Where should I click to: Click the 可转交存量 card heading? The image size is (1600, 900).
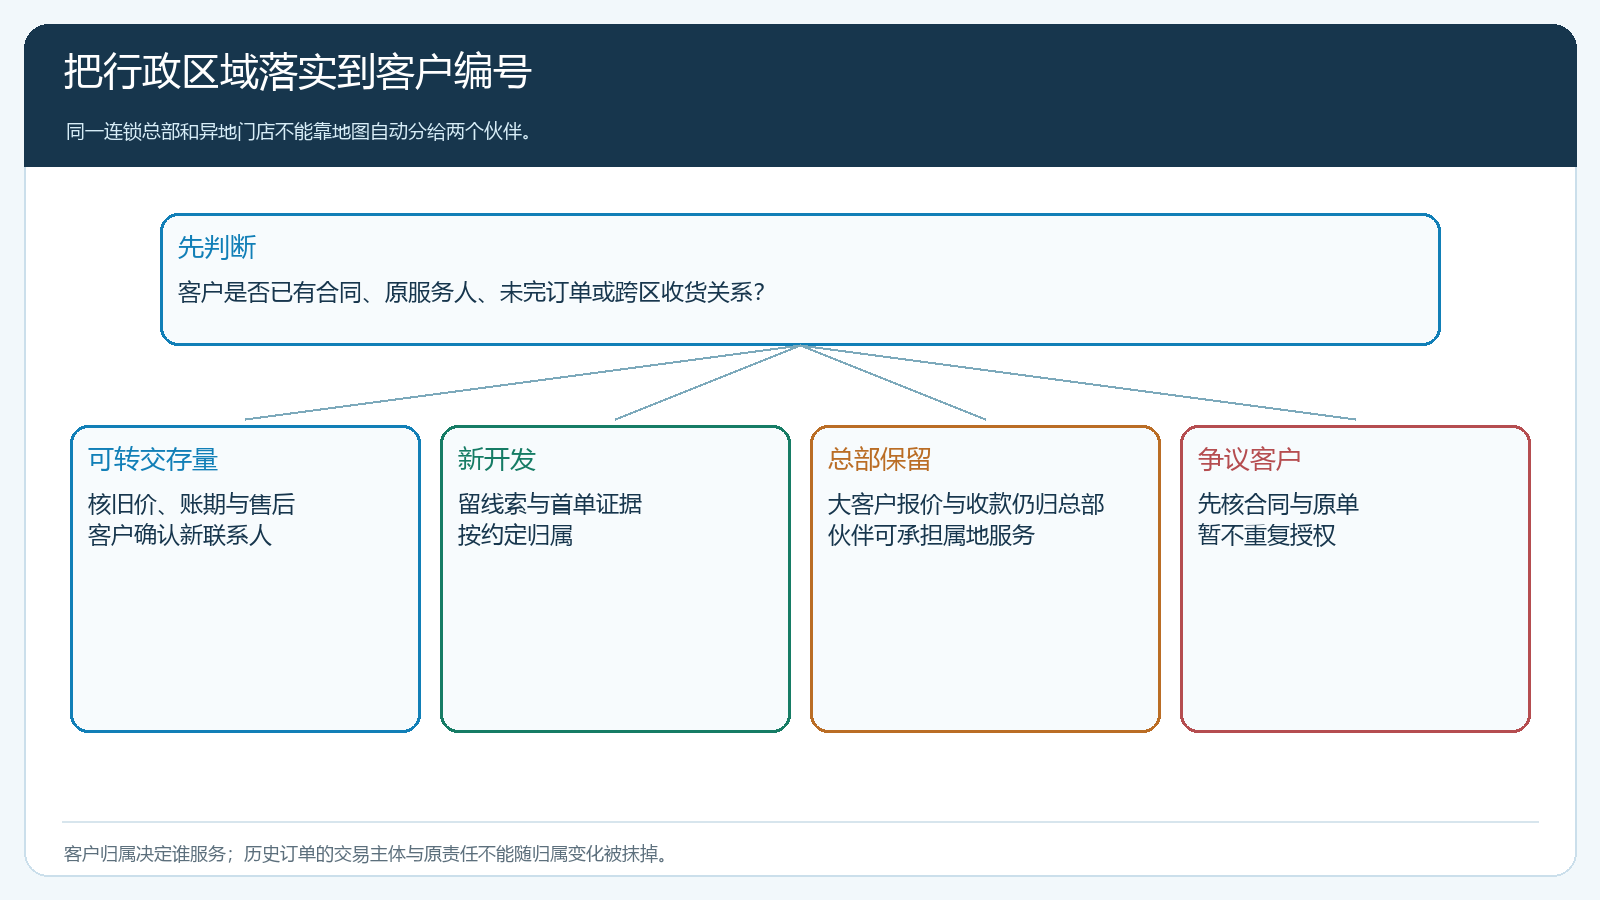153,459
